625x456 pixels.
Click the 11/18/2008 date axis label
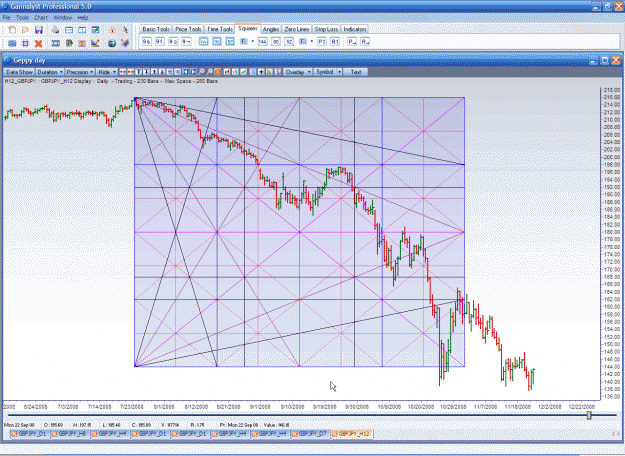[x=518, y=407]
